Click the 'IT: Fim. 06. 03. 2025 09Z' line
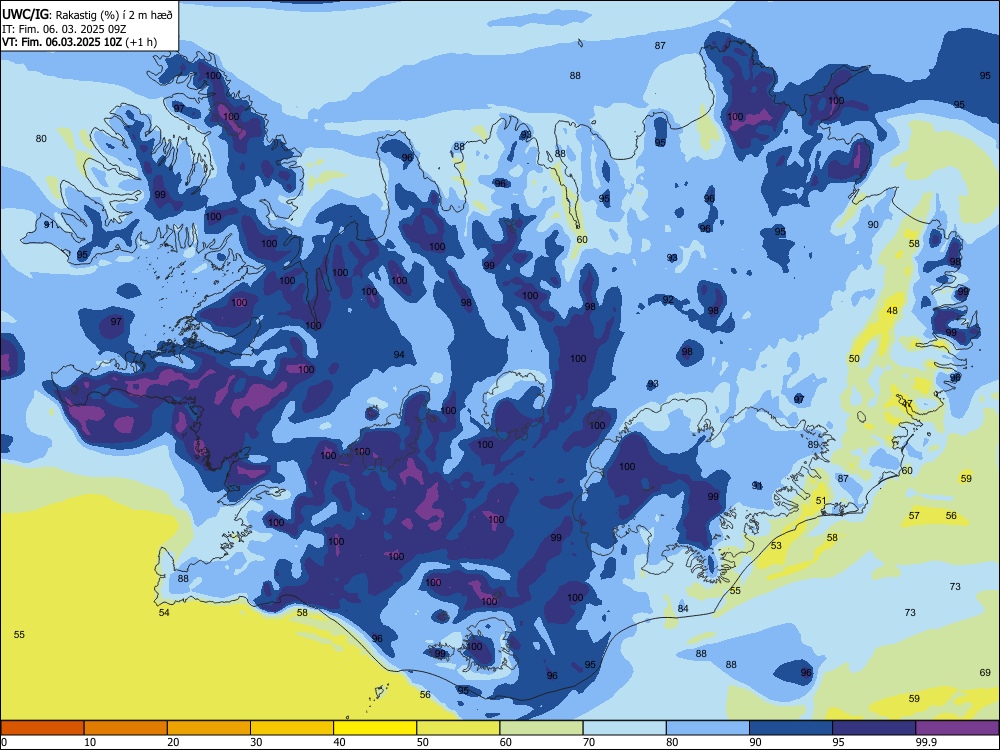The width and height of the screenshot is (1000, 750). [64, 29]
